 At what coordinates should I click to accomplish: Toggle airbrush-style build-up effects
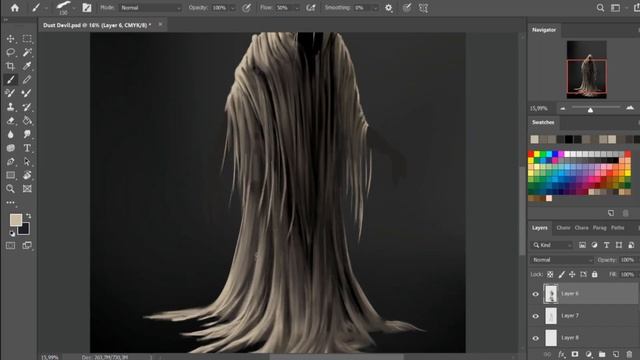coord(311,8)
